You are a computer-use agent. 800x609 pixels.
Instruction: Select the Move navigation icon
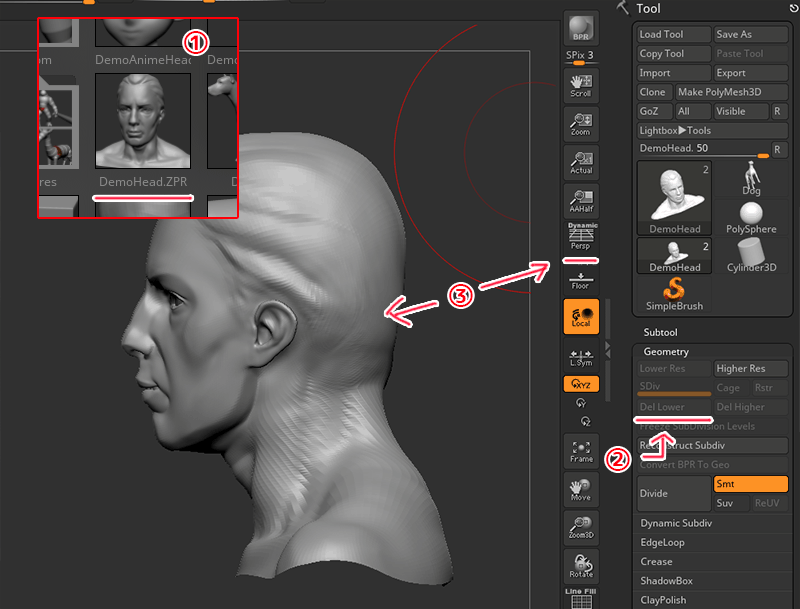(x=580, y=489)
